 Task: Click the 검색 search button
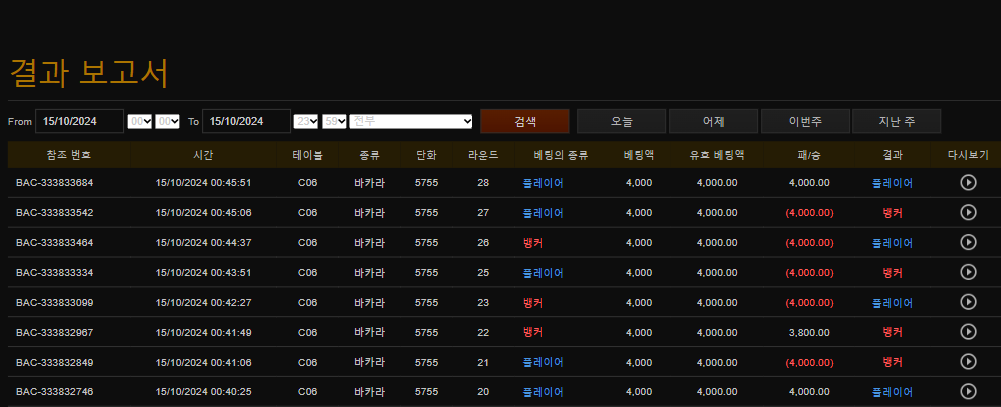[x=524, y=121]
